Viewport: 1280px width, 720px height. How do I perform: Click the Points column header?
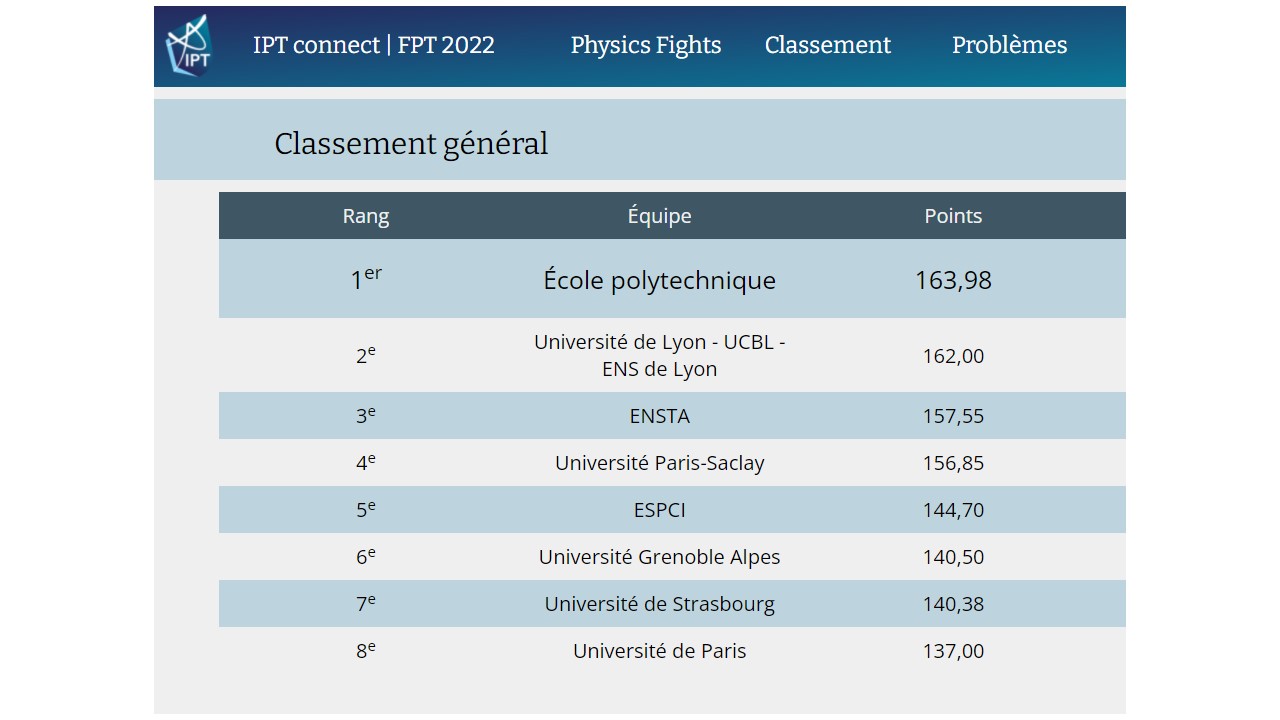pyautogui.click(x=953, y=216)
